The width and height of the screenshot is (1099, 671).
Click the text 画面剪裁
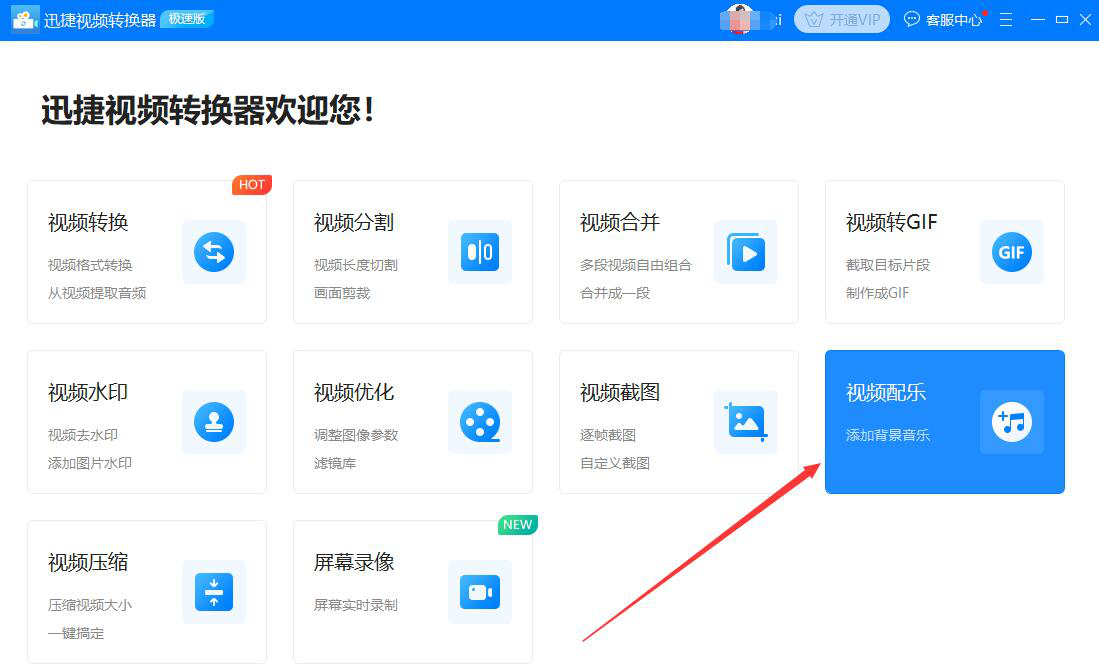pyautogui.click(x=342, y=293)
